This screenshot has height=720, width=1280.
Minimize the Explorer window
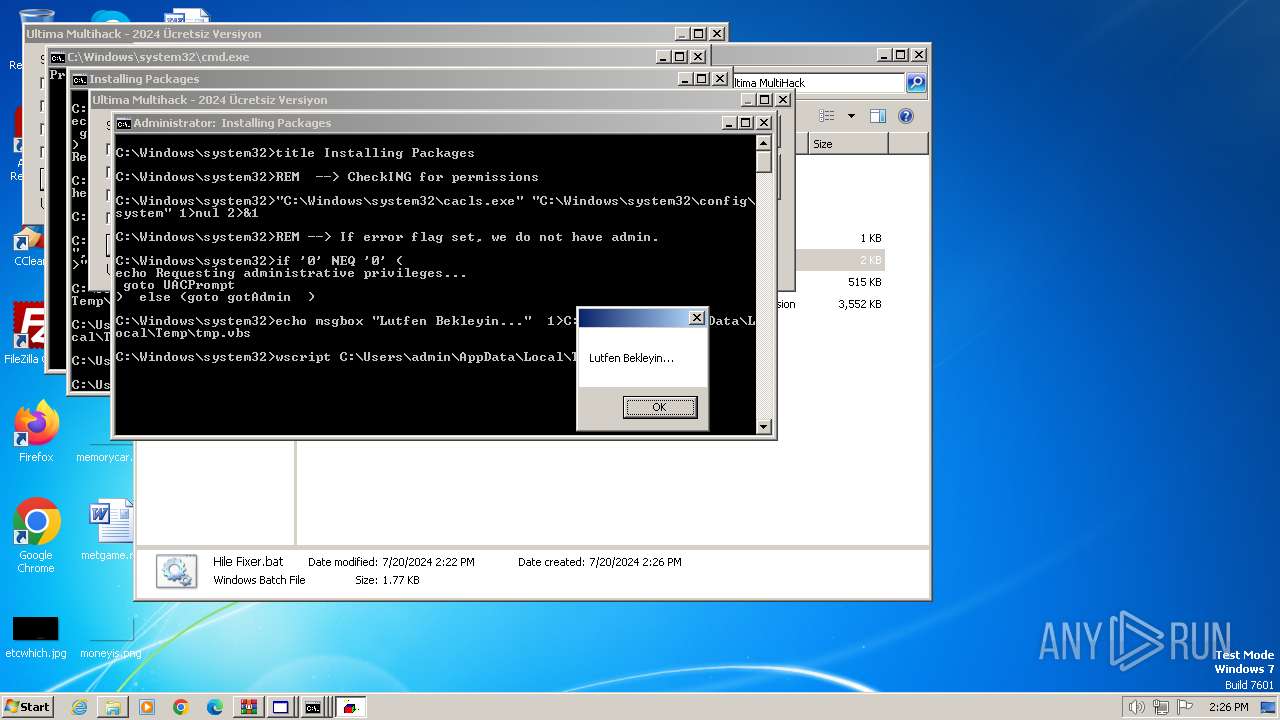pos(884,55)
